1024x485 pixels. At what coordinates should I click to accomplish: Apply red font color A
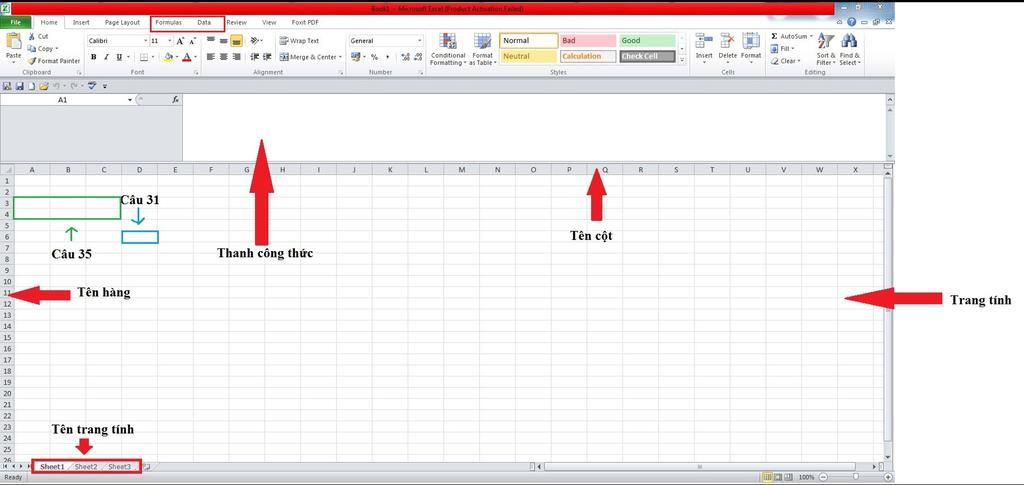187,57
